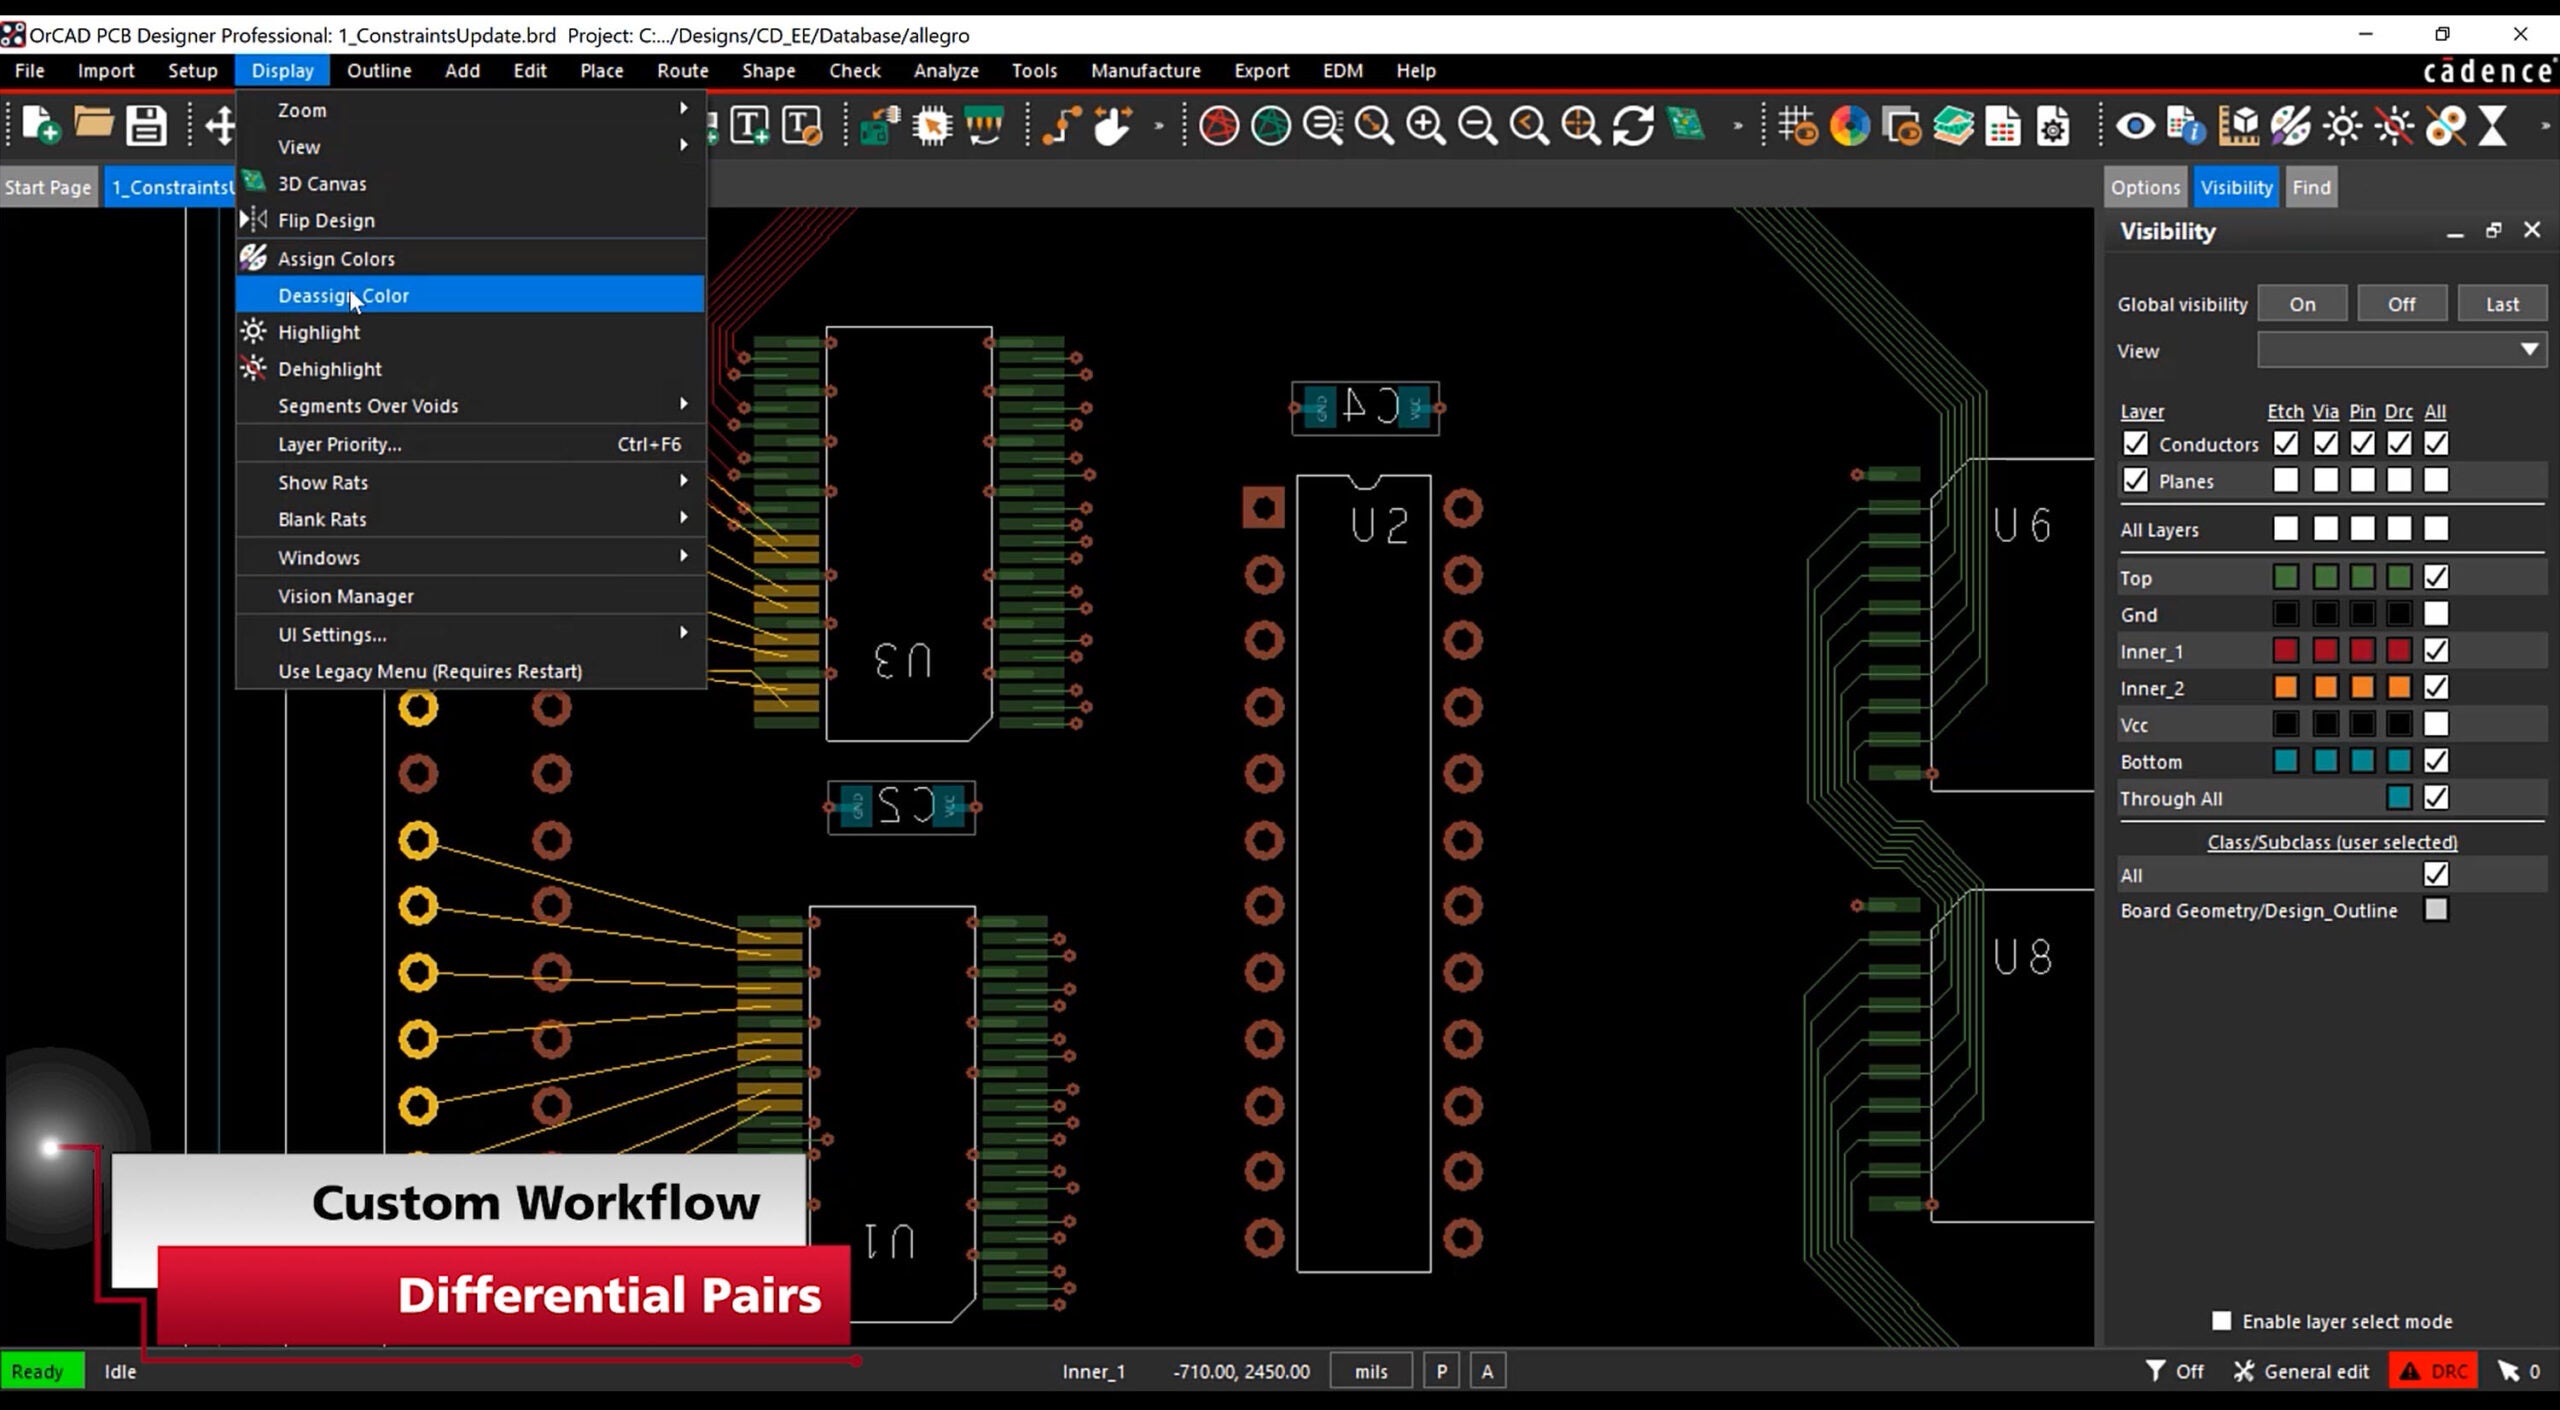The width and height of the screenshot is (2560, 1410).
Task: Expand the Blank Rats submenu
Action: (x=471, y=519)
